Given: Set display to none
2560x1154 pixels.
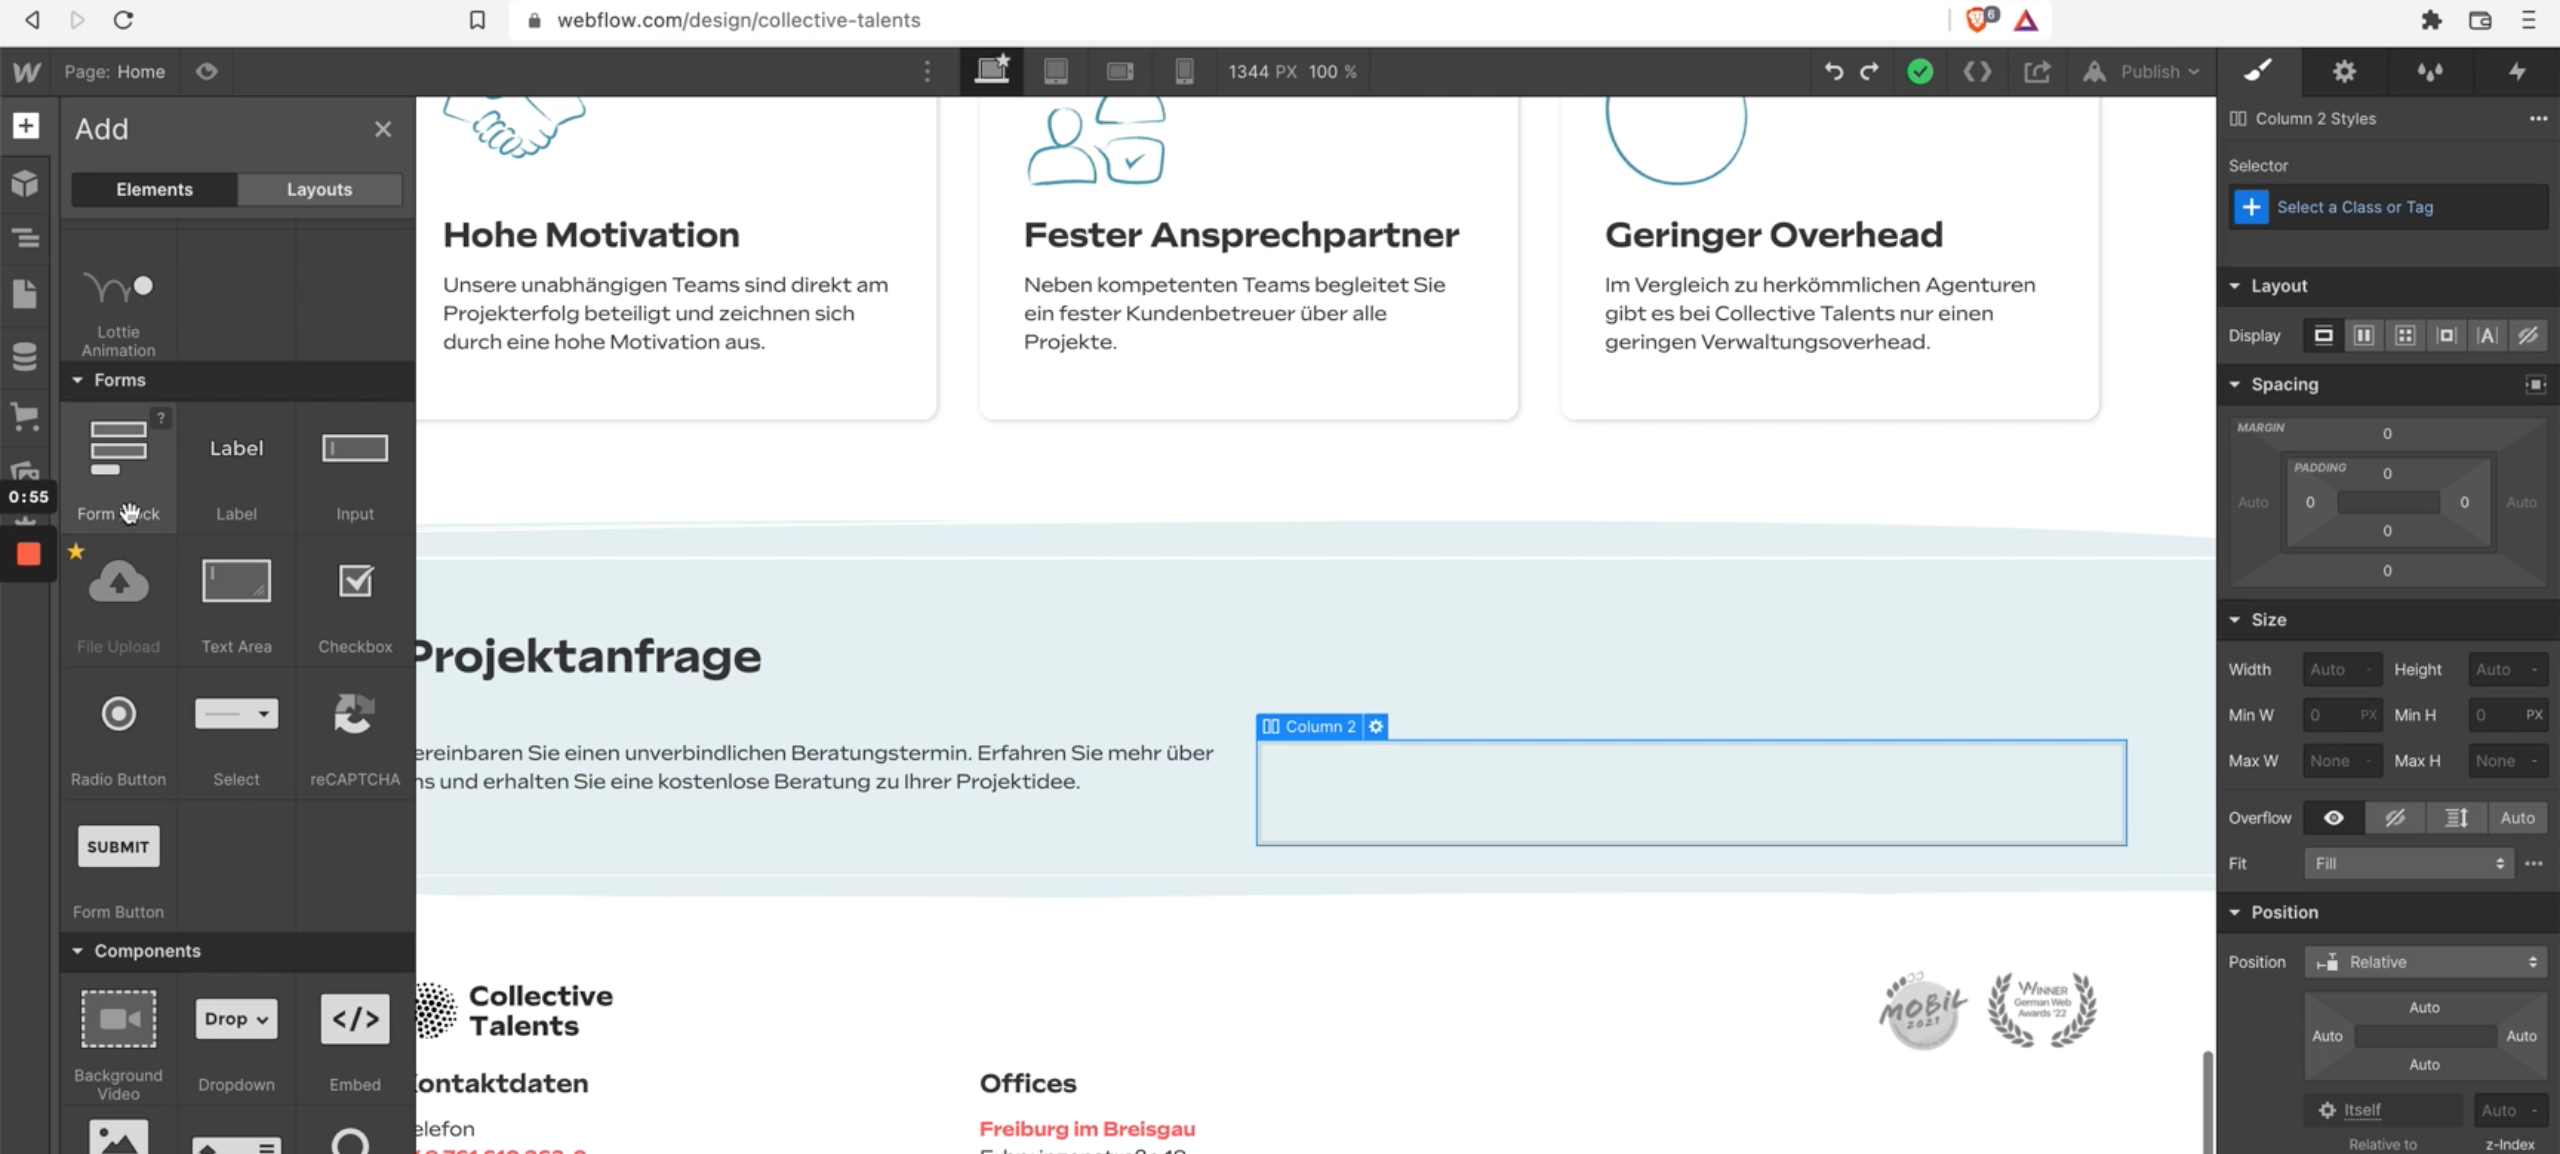Looking at the screenshot, I should pos(2527,335).
